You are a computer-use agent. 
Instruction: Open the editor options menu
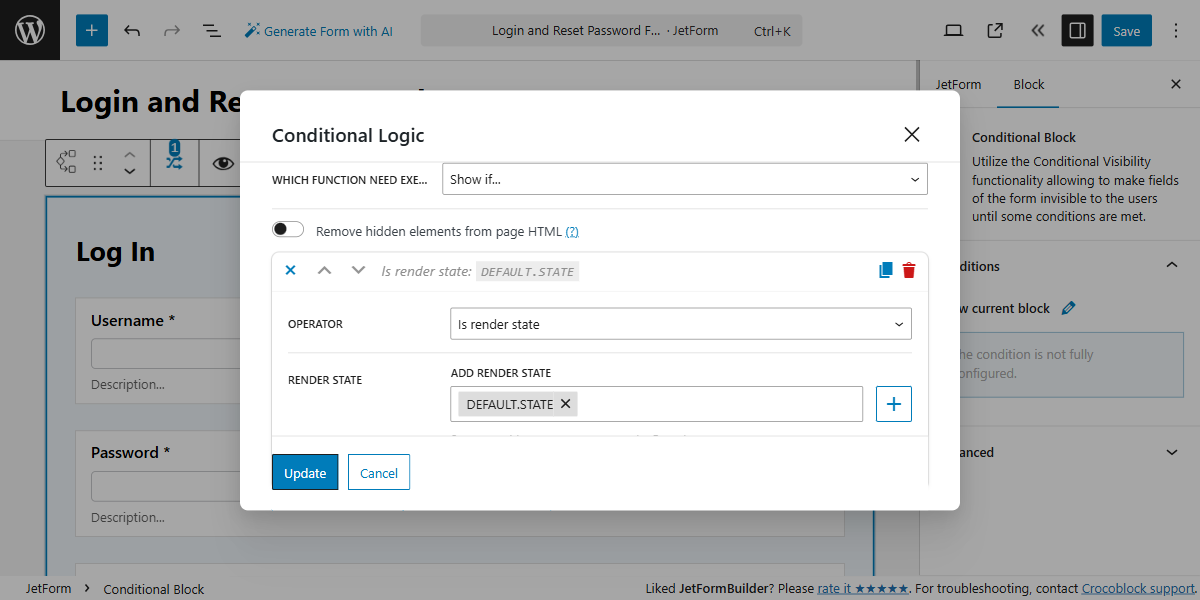(x=1175, y=31)
